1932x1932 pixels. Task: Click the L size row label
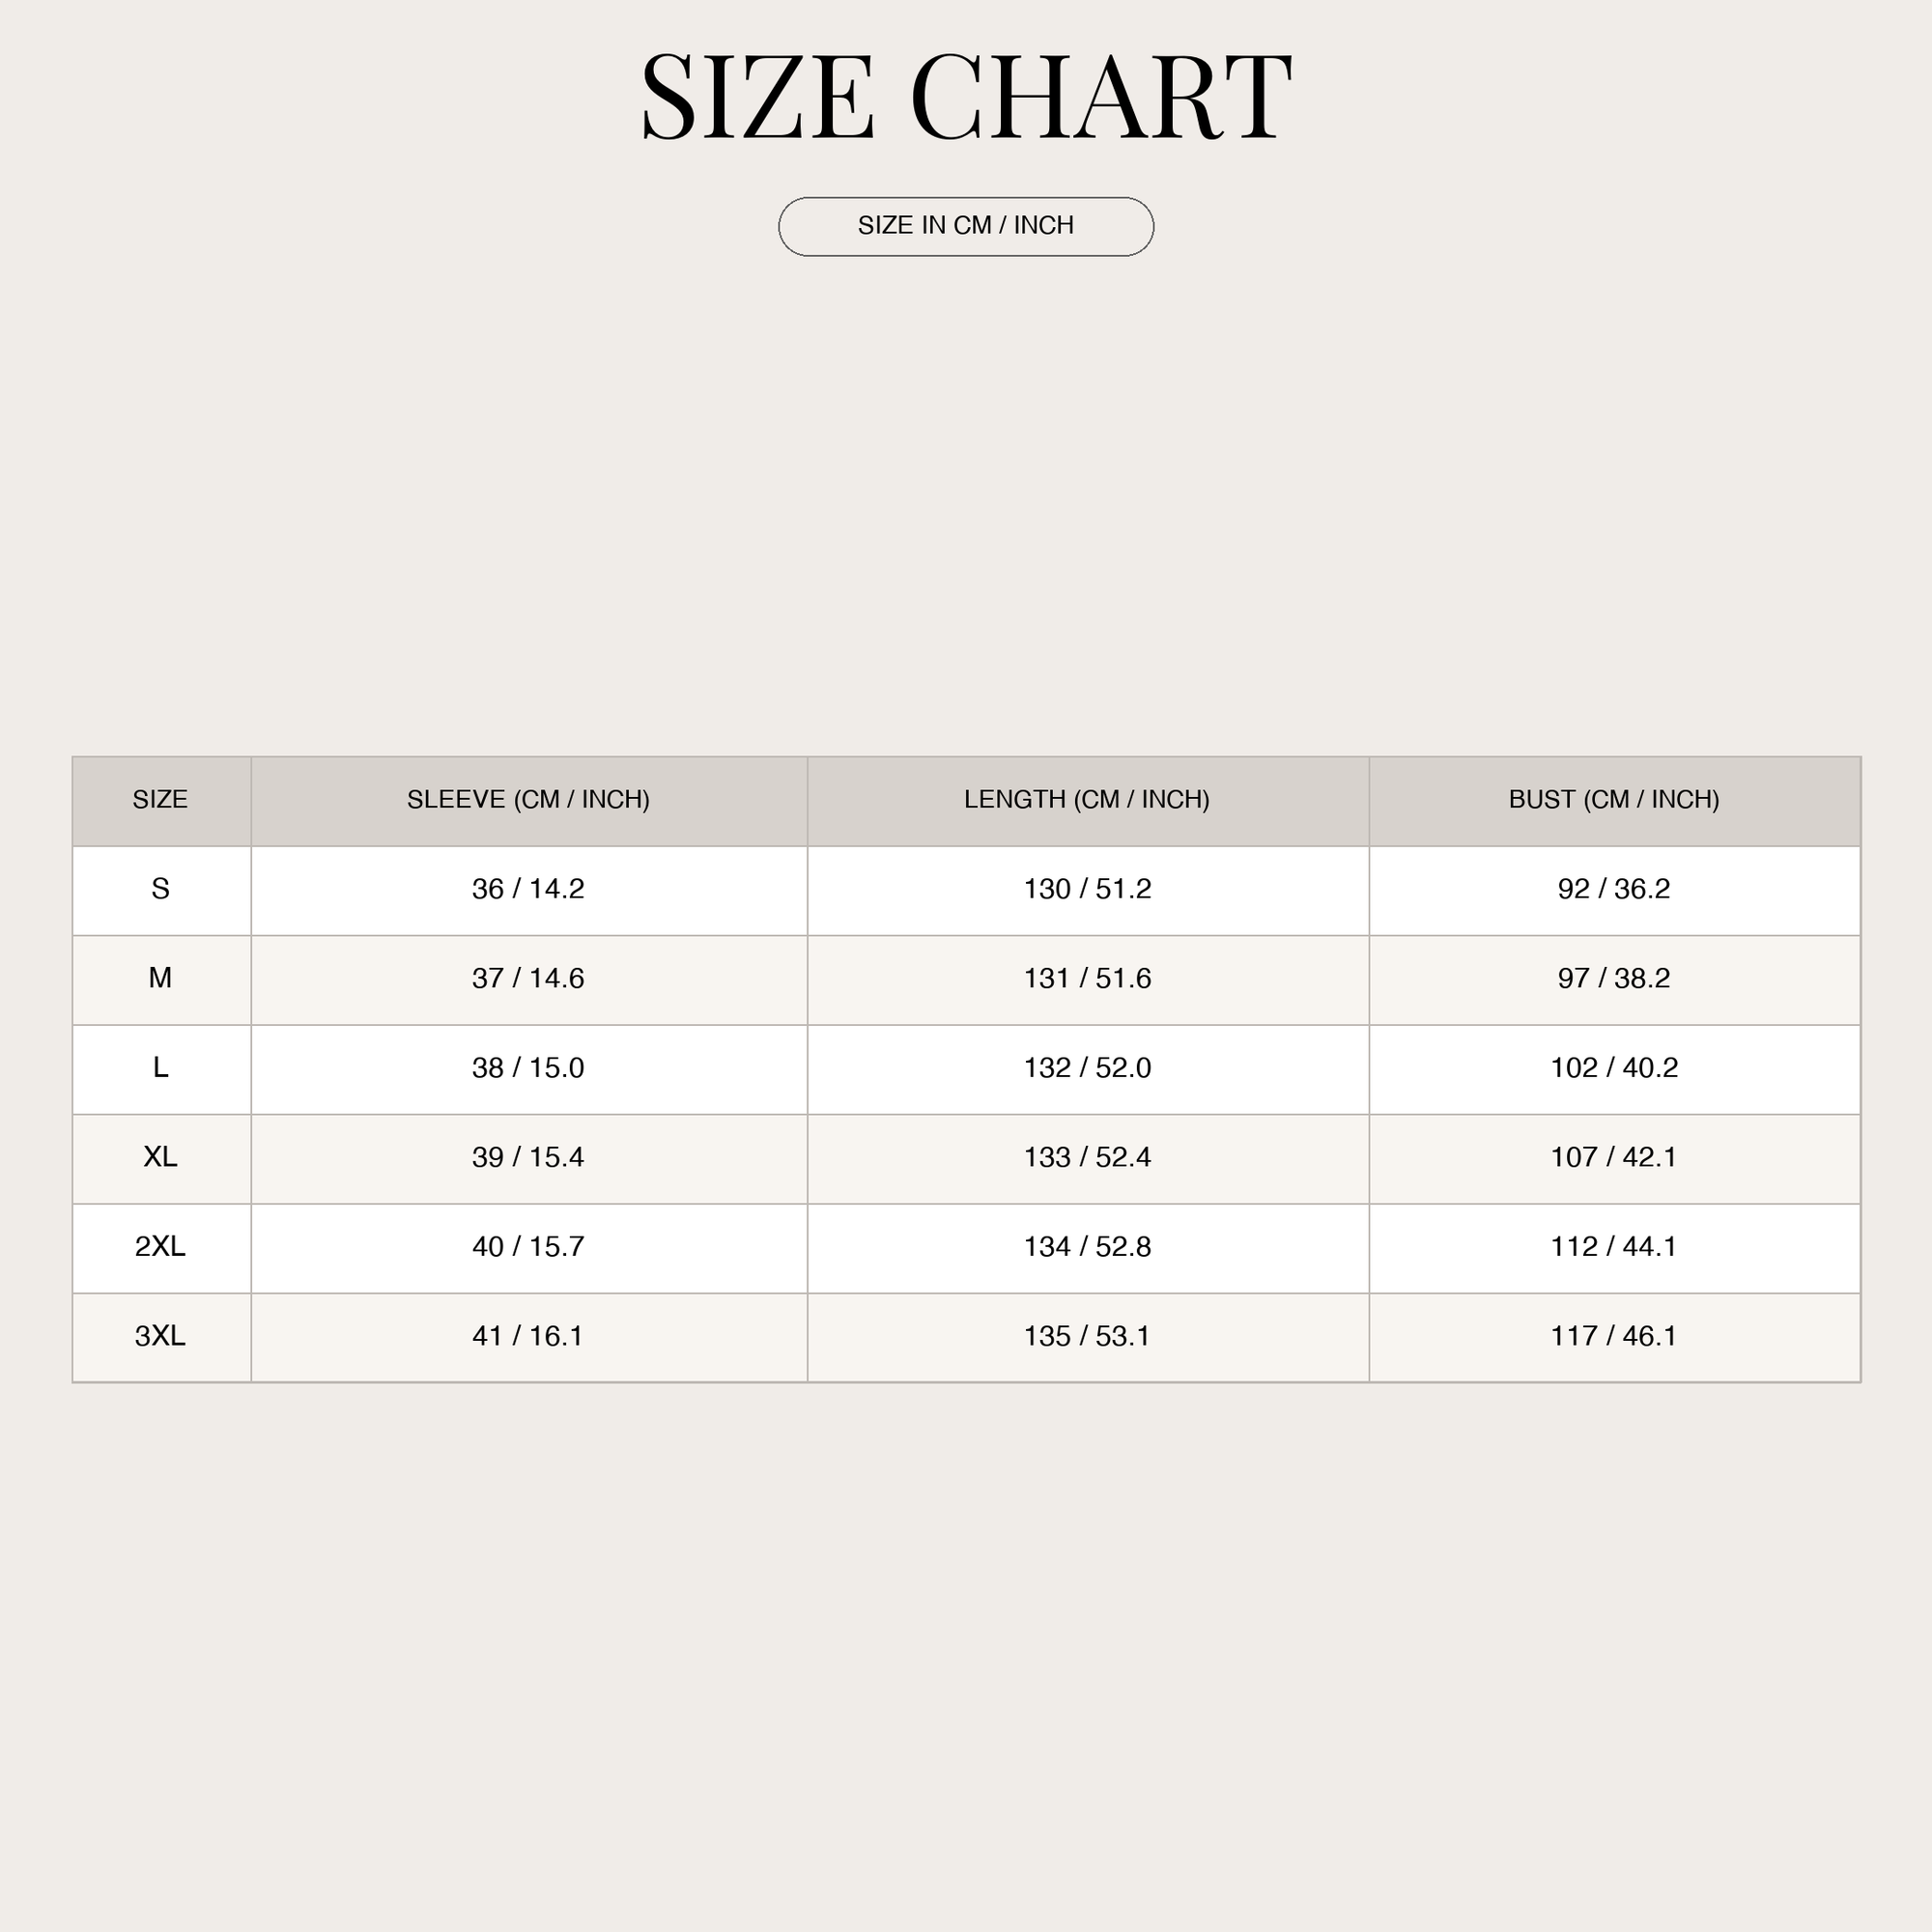click(x=160, y=1067)
